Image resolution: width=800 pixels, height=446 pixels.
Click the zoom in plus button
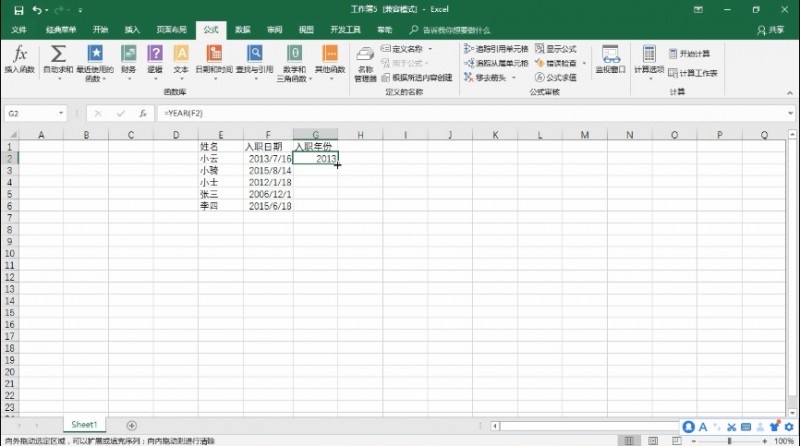[x=764, y=440]
